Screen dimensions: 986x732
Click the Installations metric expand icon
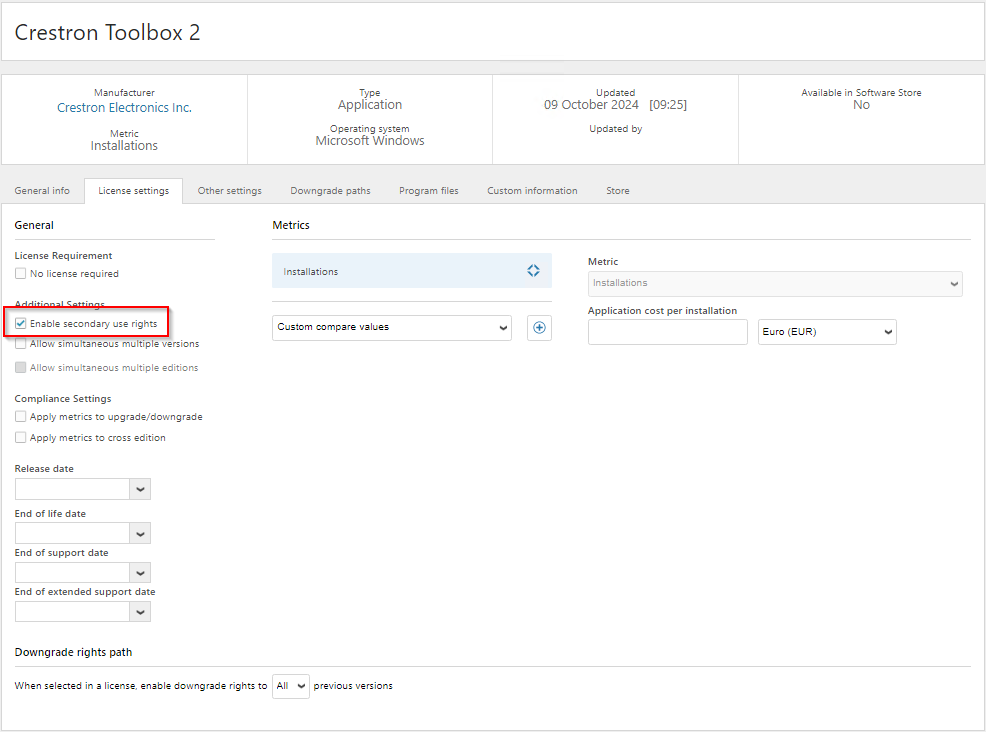click(533, 270)
